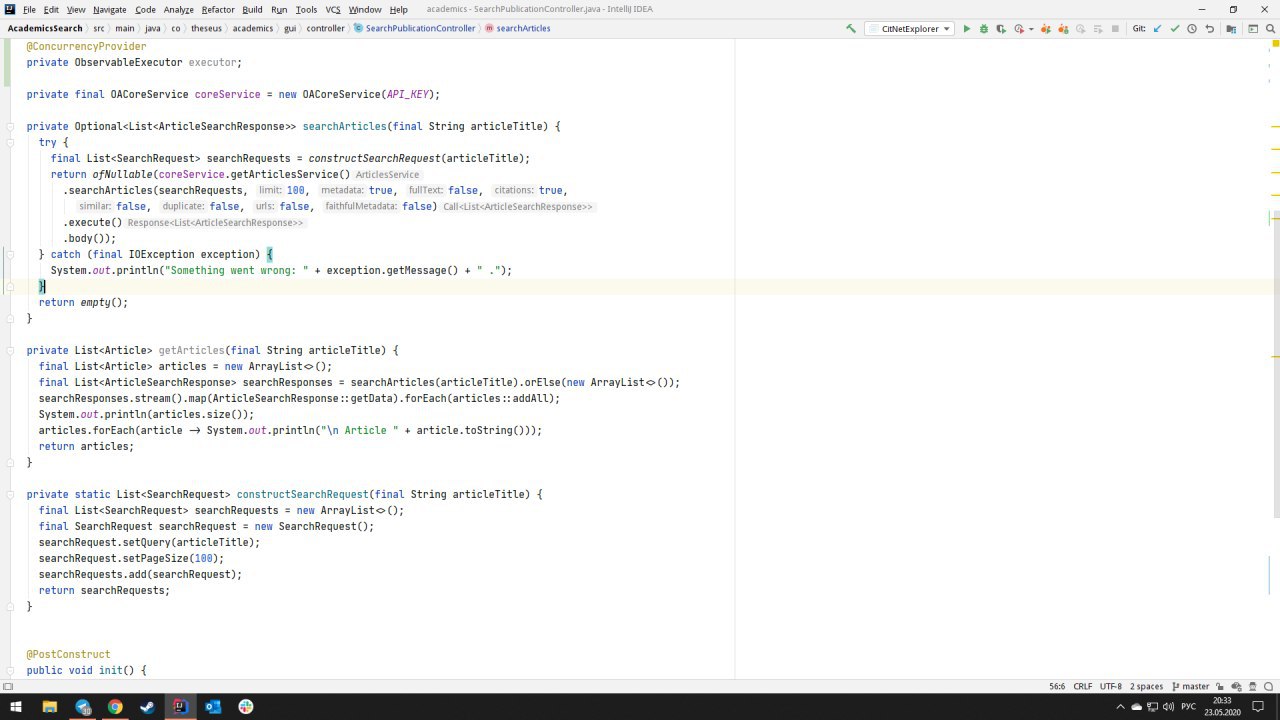
Task: Open the Refactor menu
Action: tap(218, 9)
